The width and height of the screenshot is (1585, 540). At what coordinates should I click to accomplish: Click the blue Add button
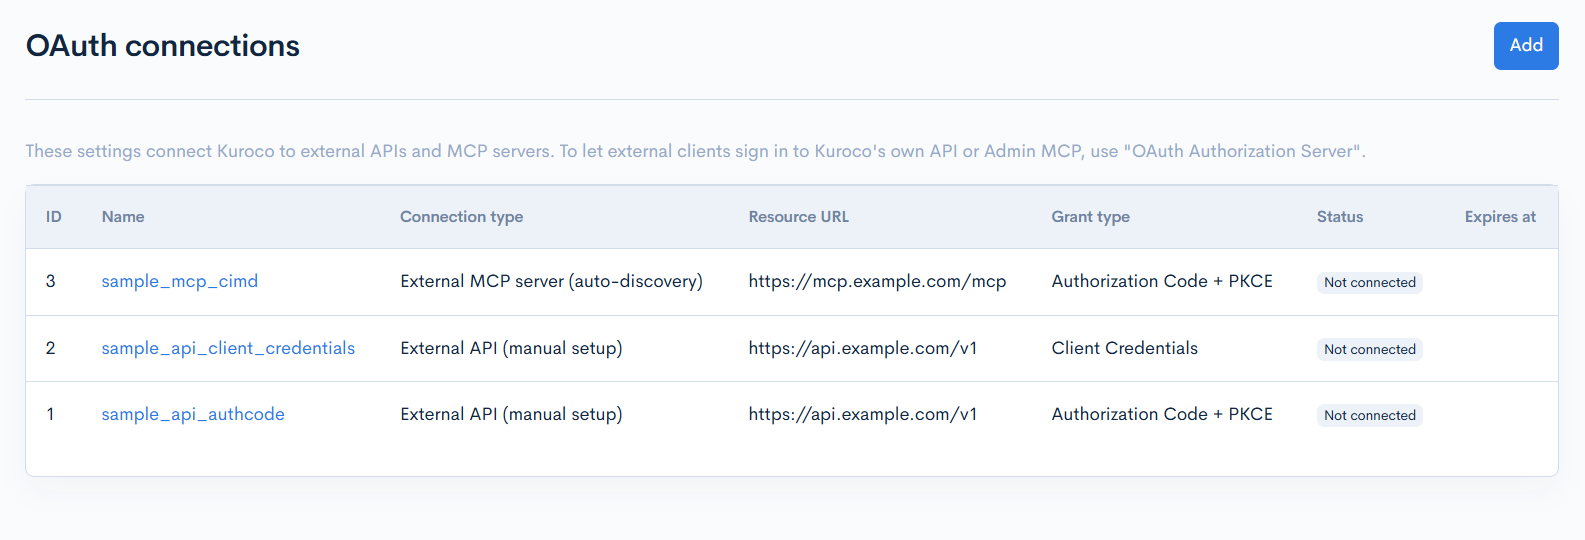[1526, 46]
